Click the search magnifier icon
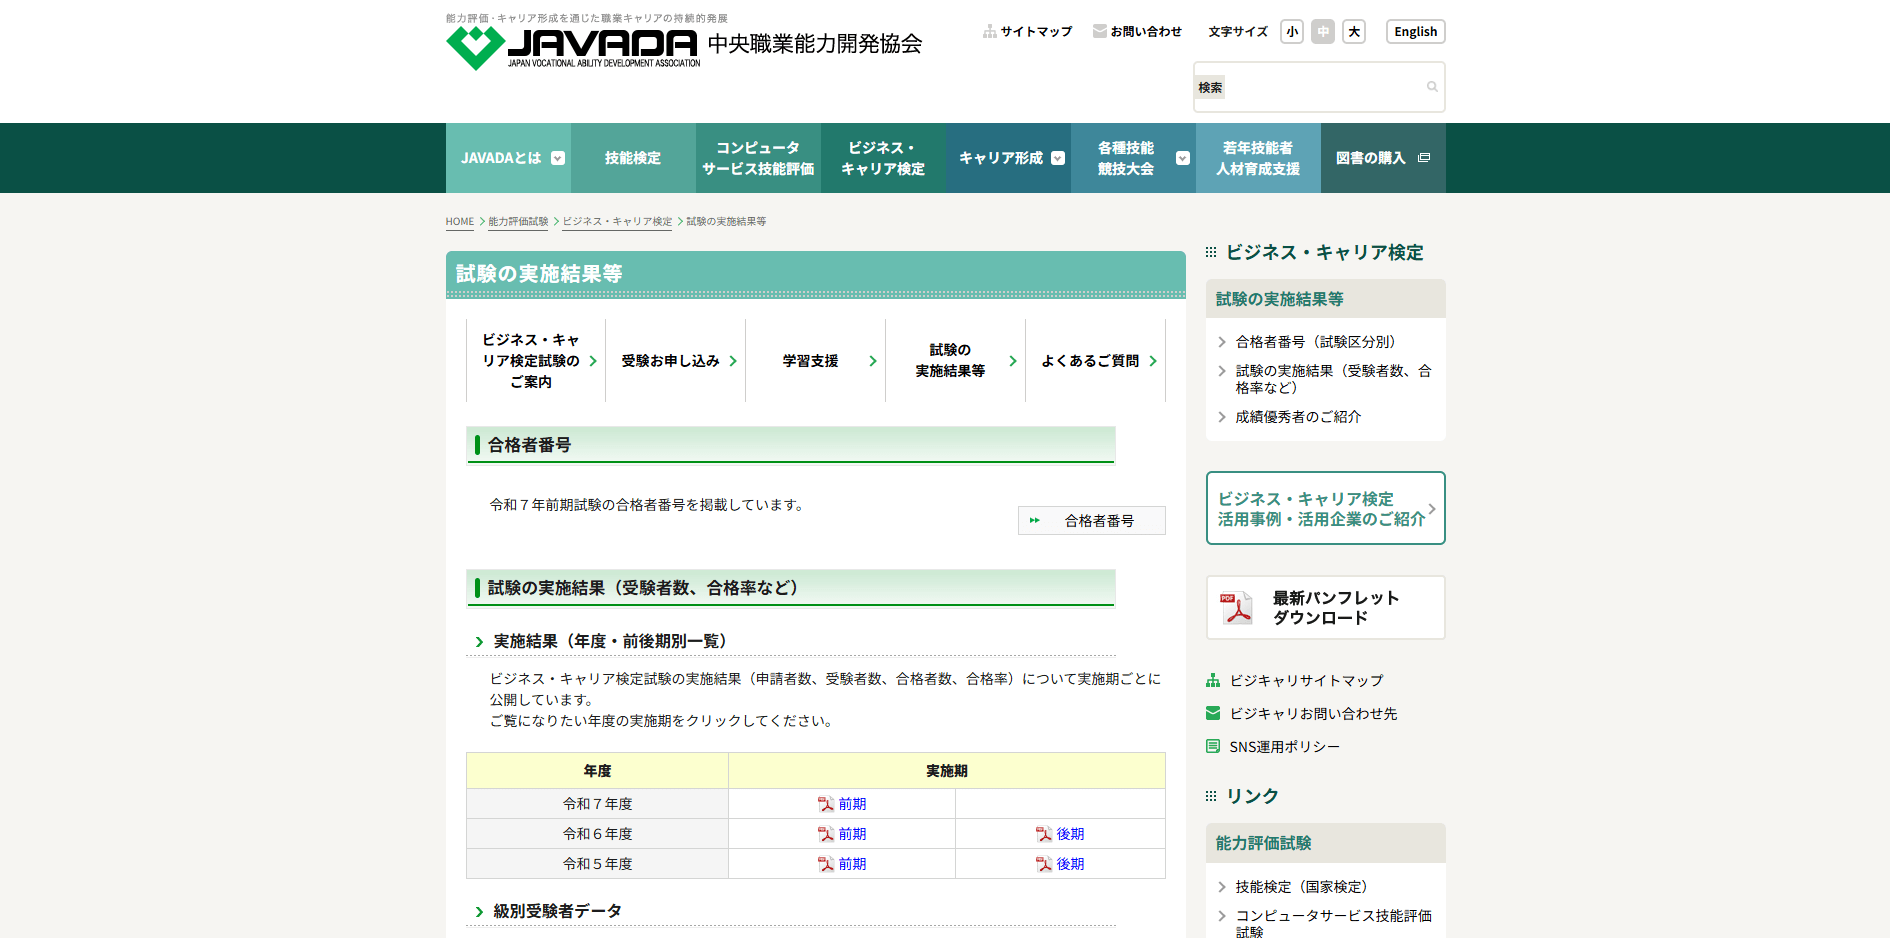1890x938 pixels. [x=1432, y=87]
